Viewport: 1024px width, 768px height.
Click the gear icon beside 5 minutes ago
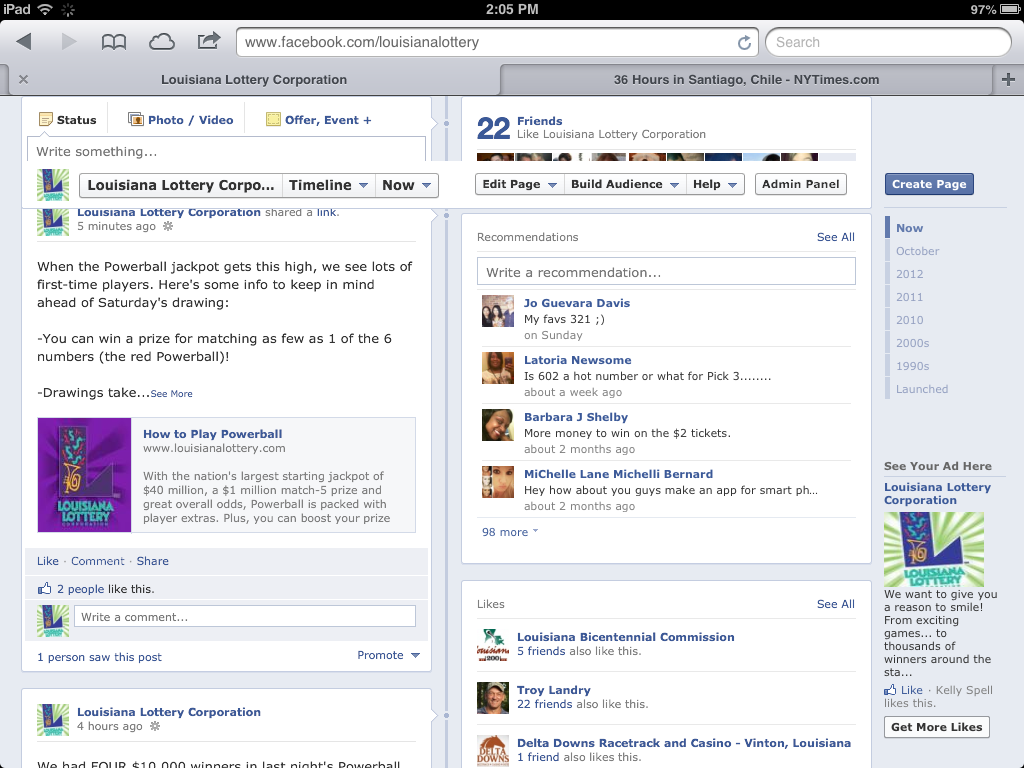pos(168,227)
